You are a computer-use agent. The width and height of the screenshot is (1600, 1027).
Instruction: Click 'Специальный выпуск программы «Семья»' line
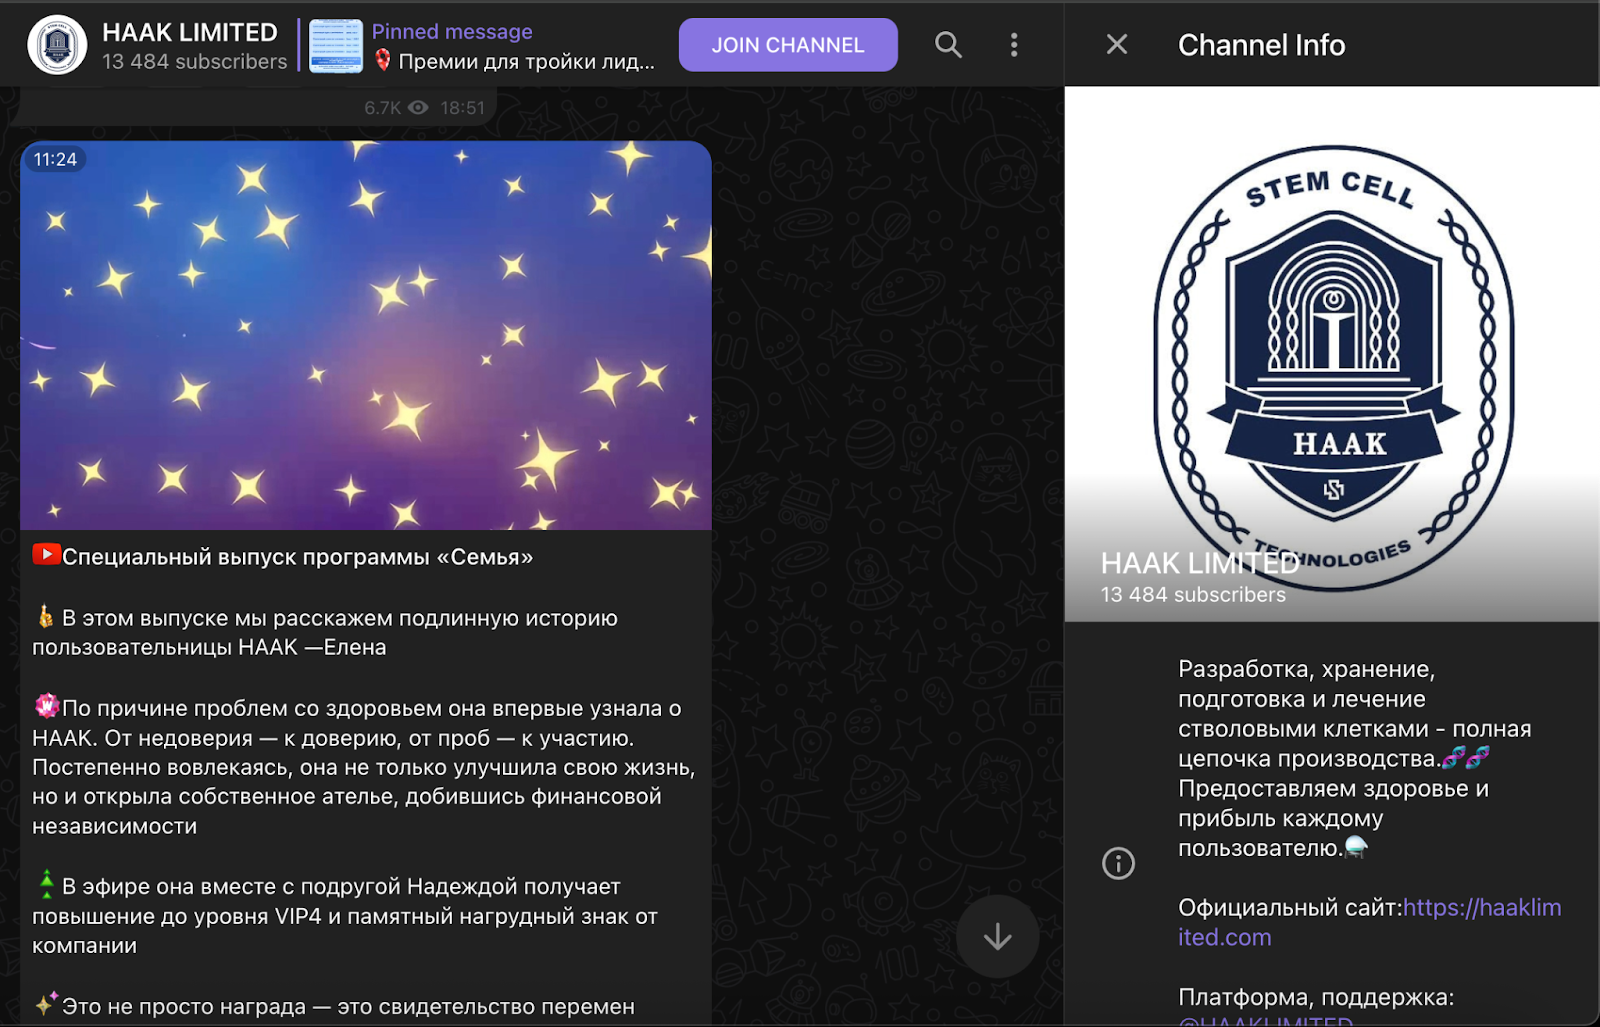pos(298,557)
